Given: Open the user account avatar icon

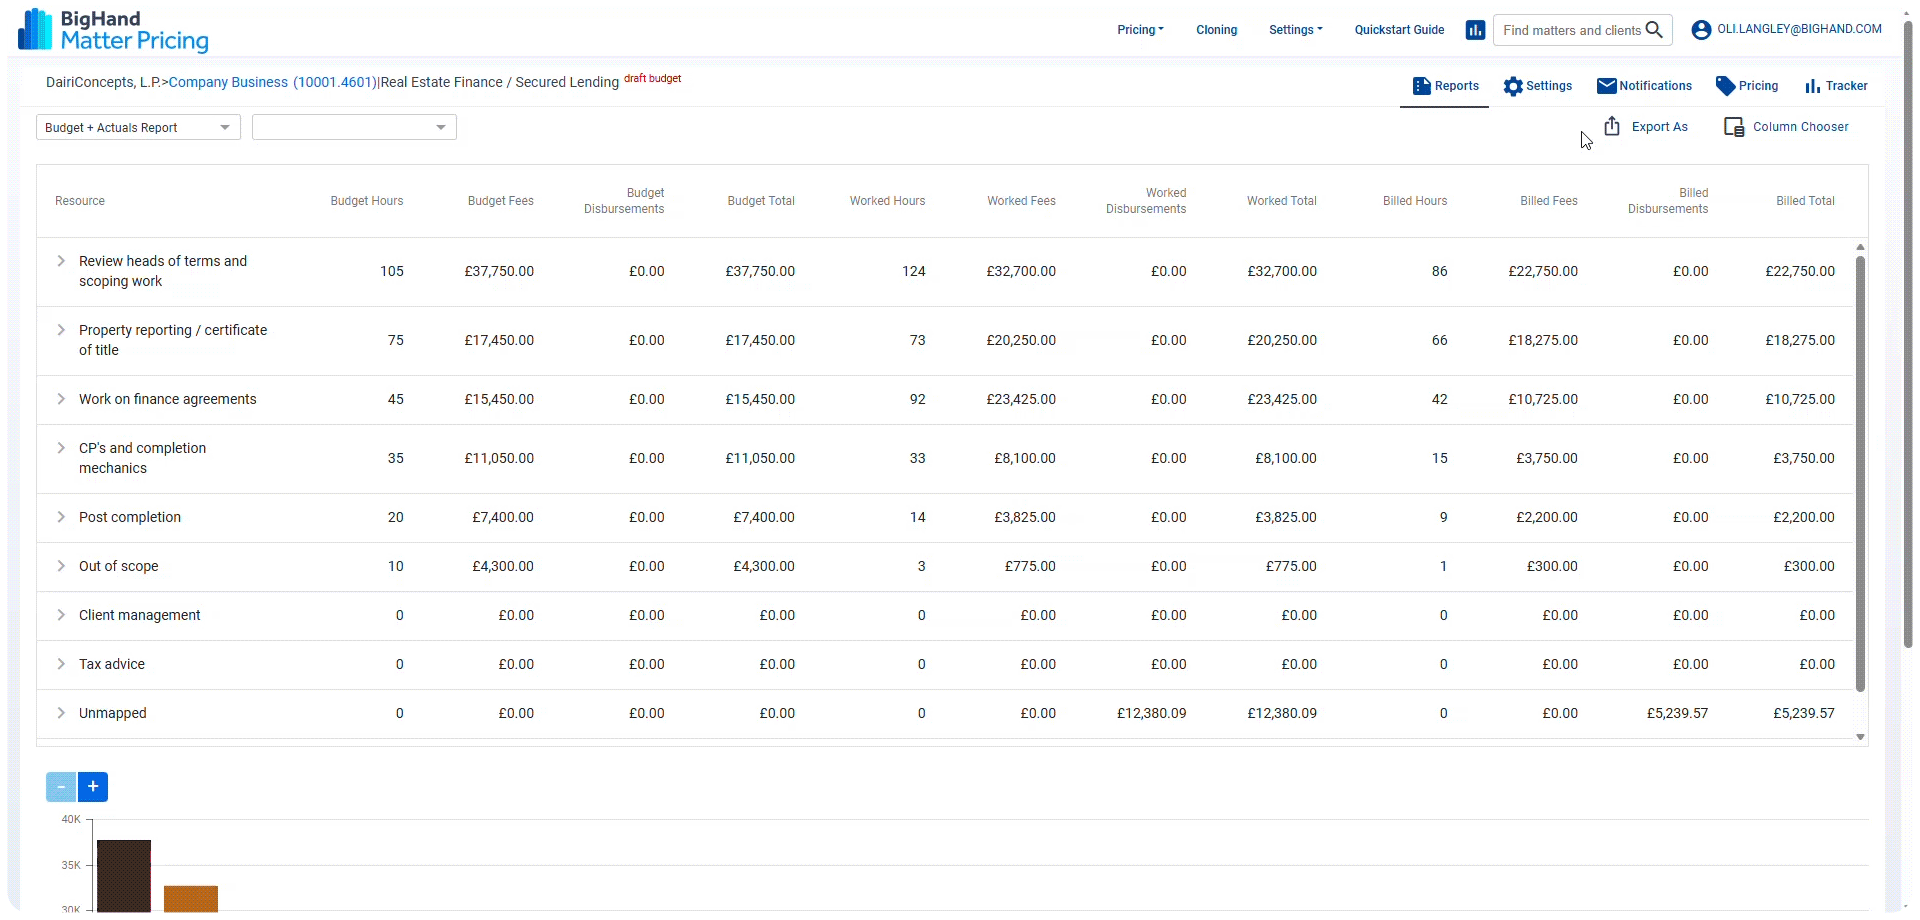Looking at the screenshot, I should click(1701, 30).
